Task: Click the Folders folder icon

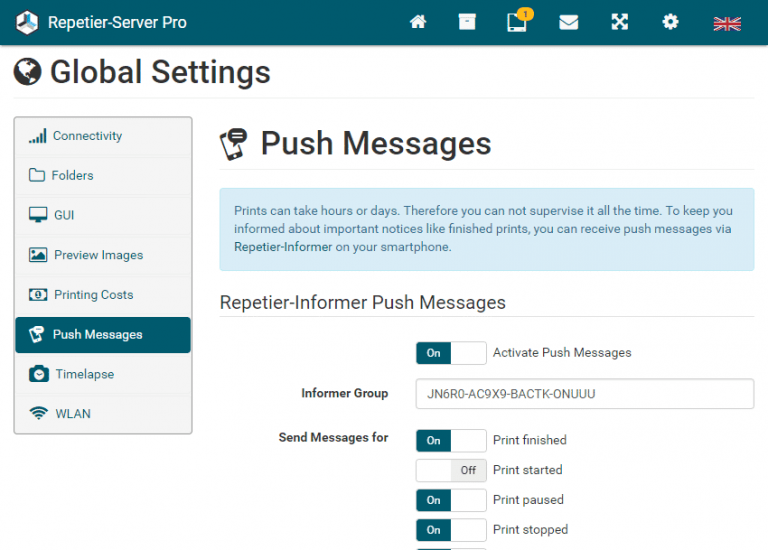Action: tap(37, 175)
